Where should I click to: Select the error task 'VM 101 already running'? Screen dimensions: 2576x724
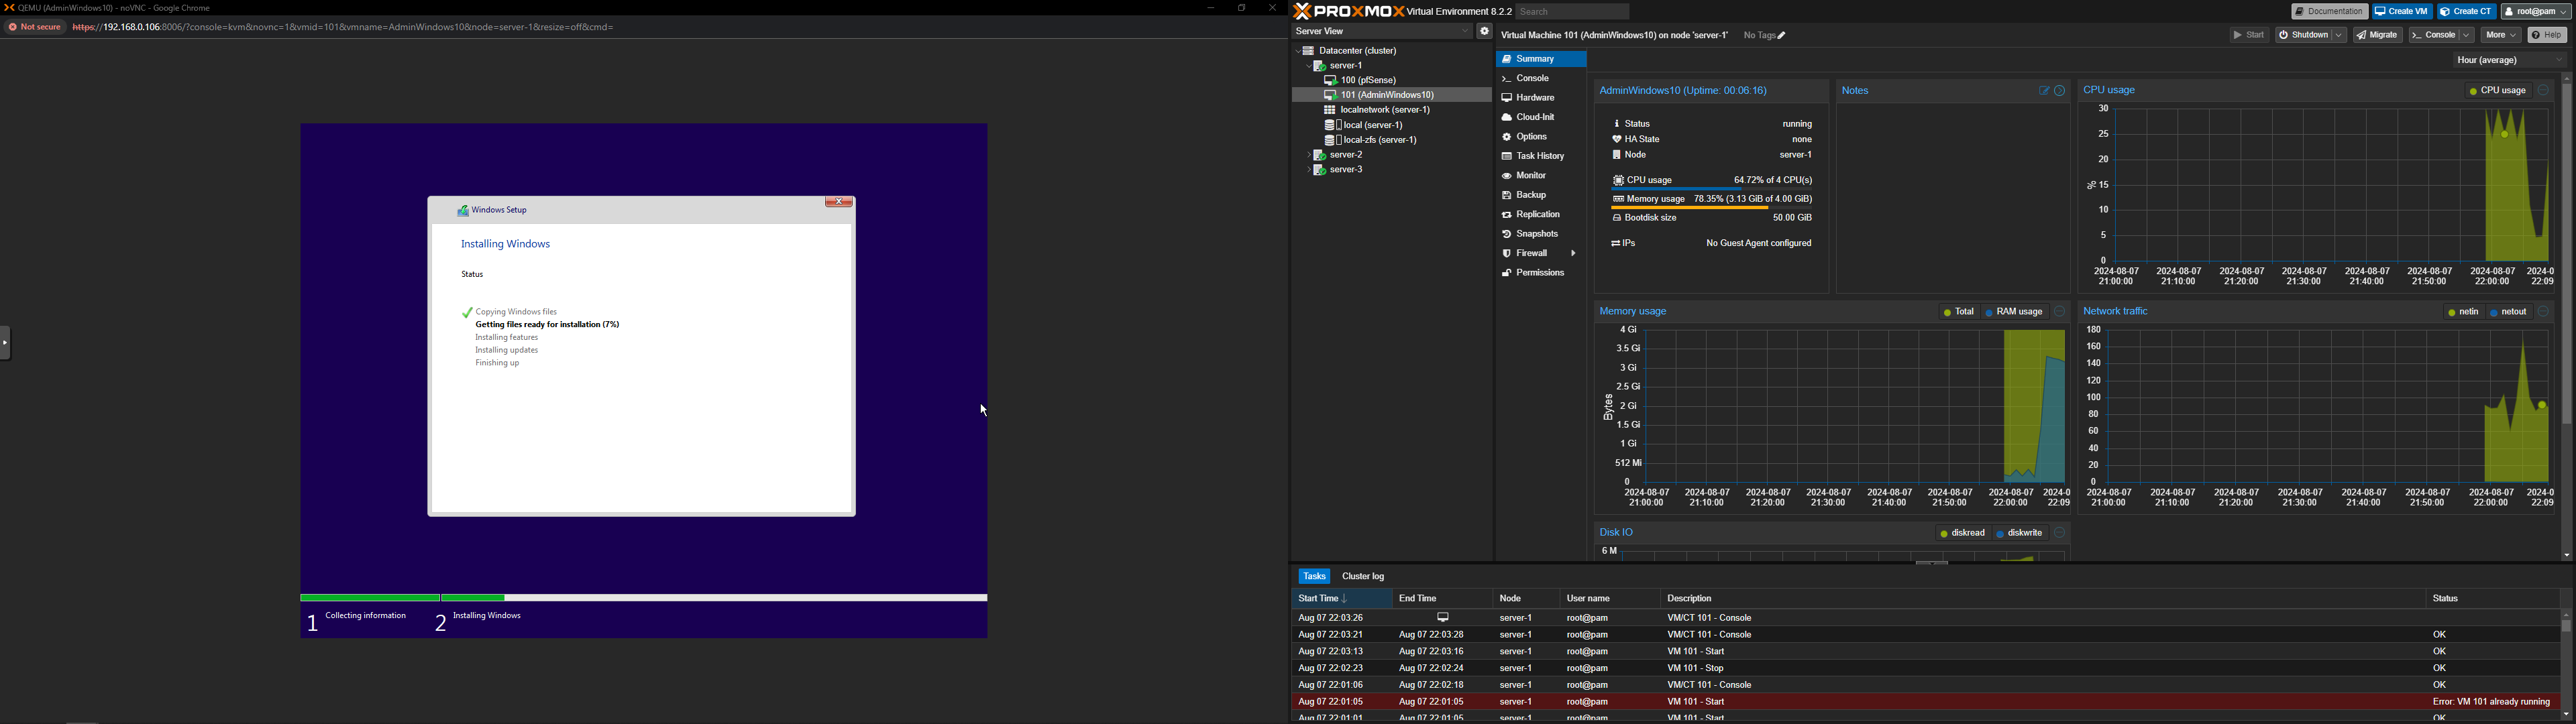1925,703
